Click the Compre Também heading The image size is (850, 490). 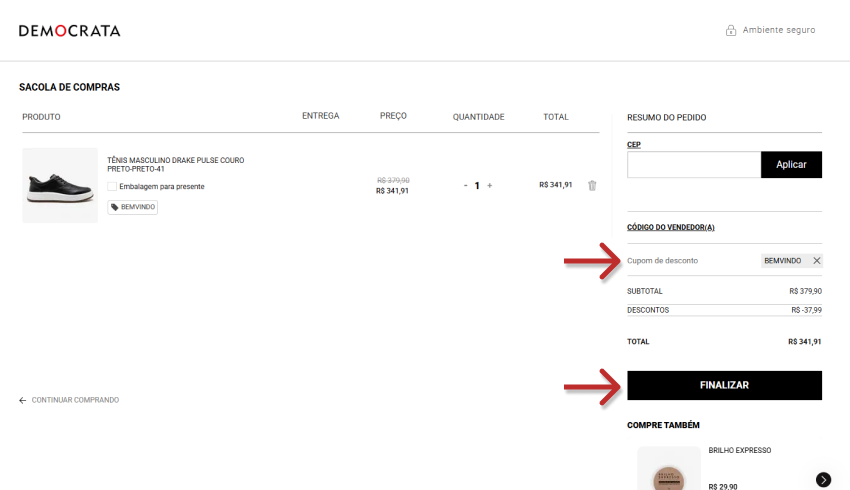(664, 425)
